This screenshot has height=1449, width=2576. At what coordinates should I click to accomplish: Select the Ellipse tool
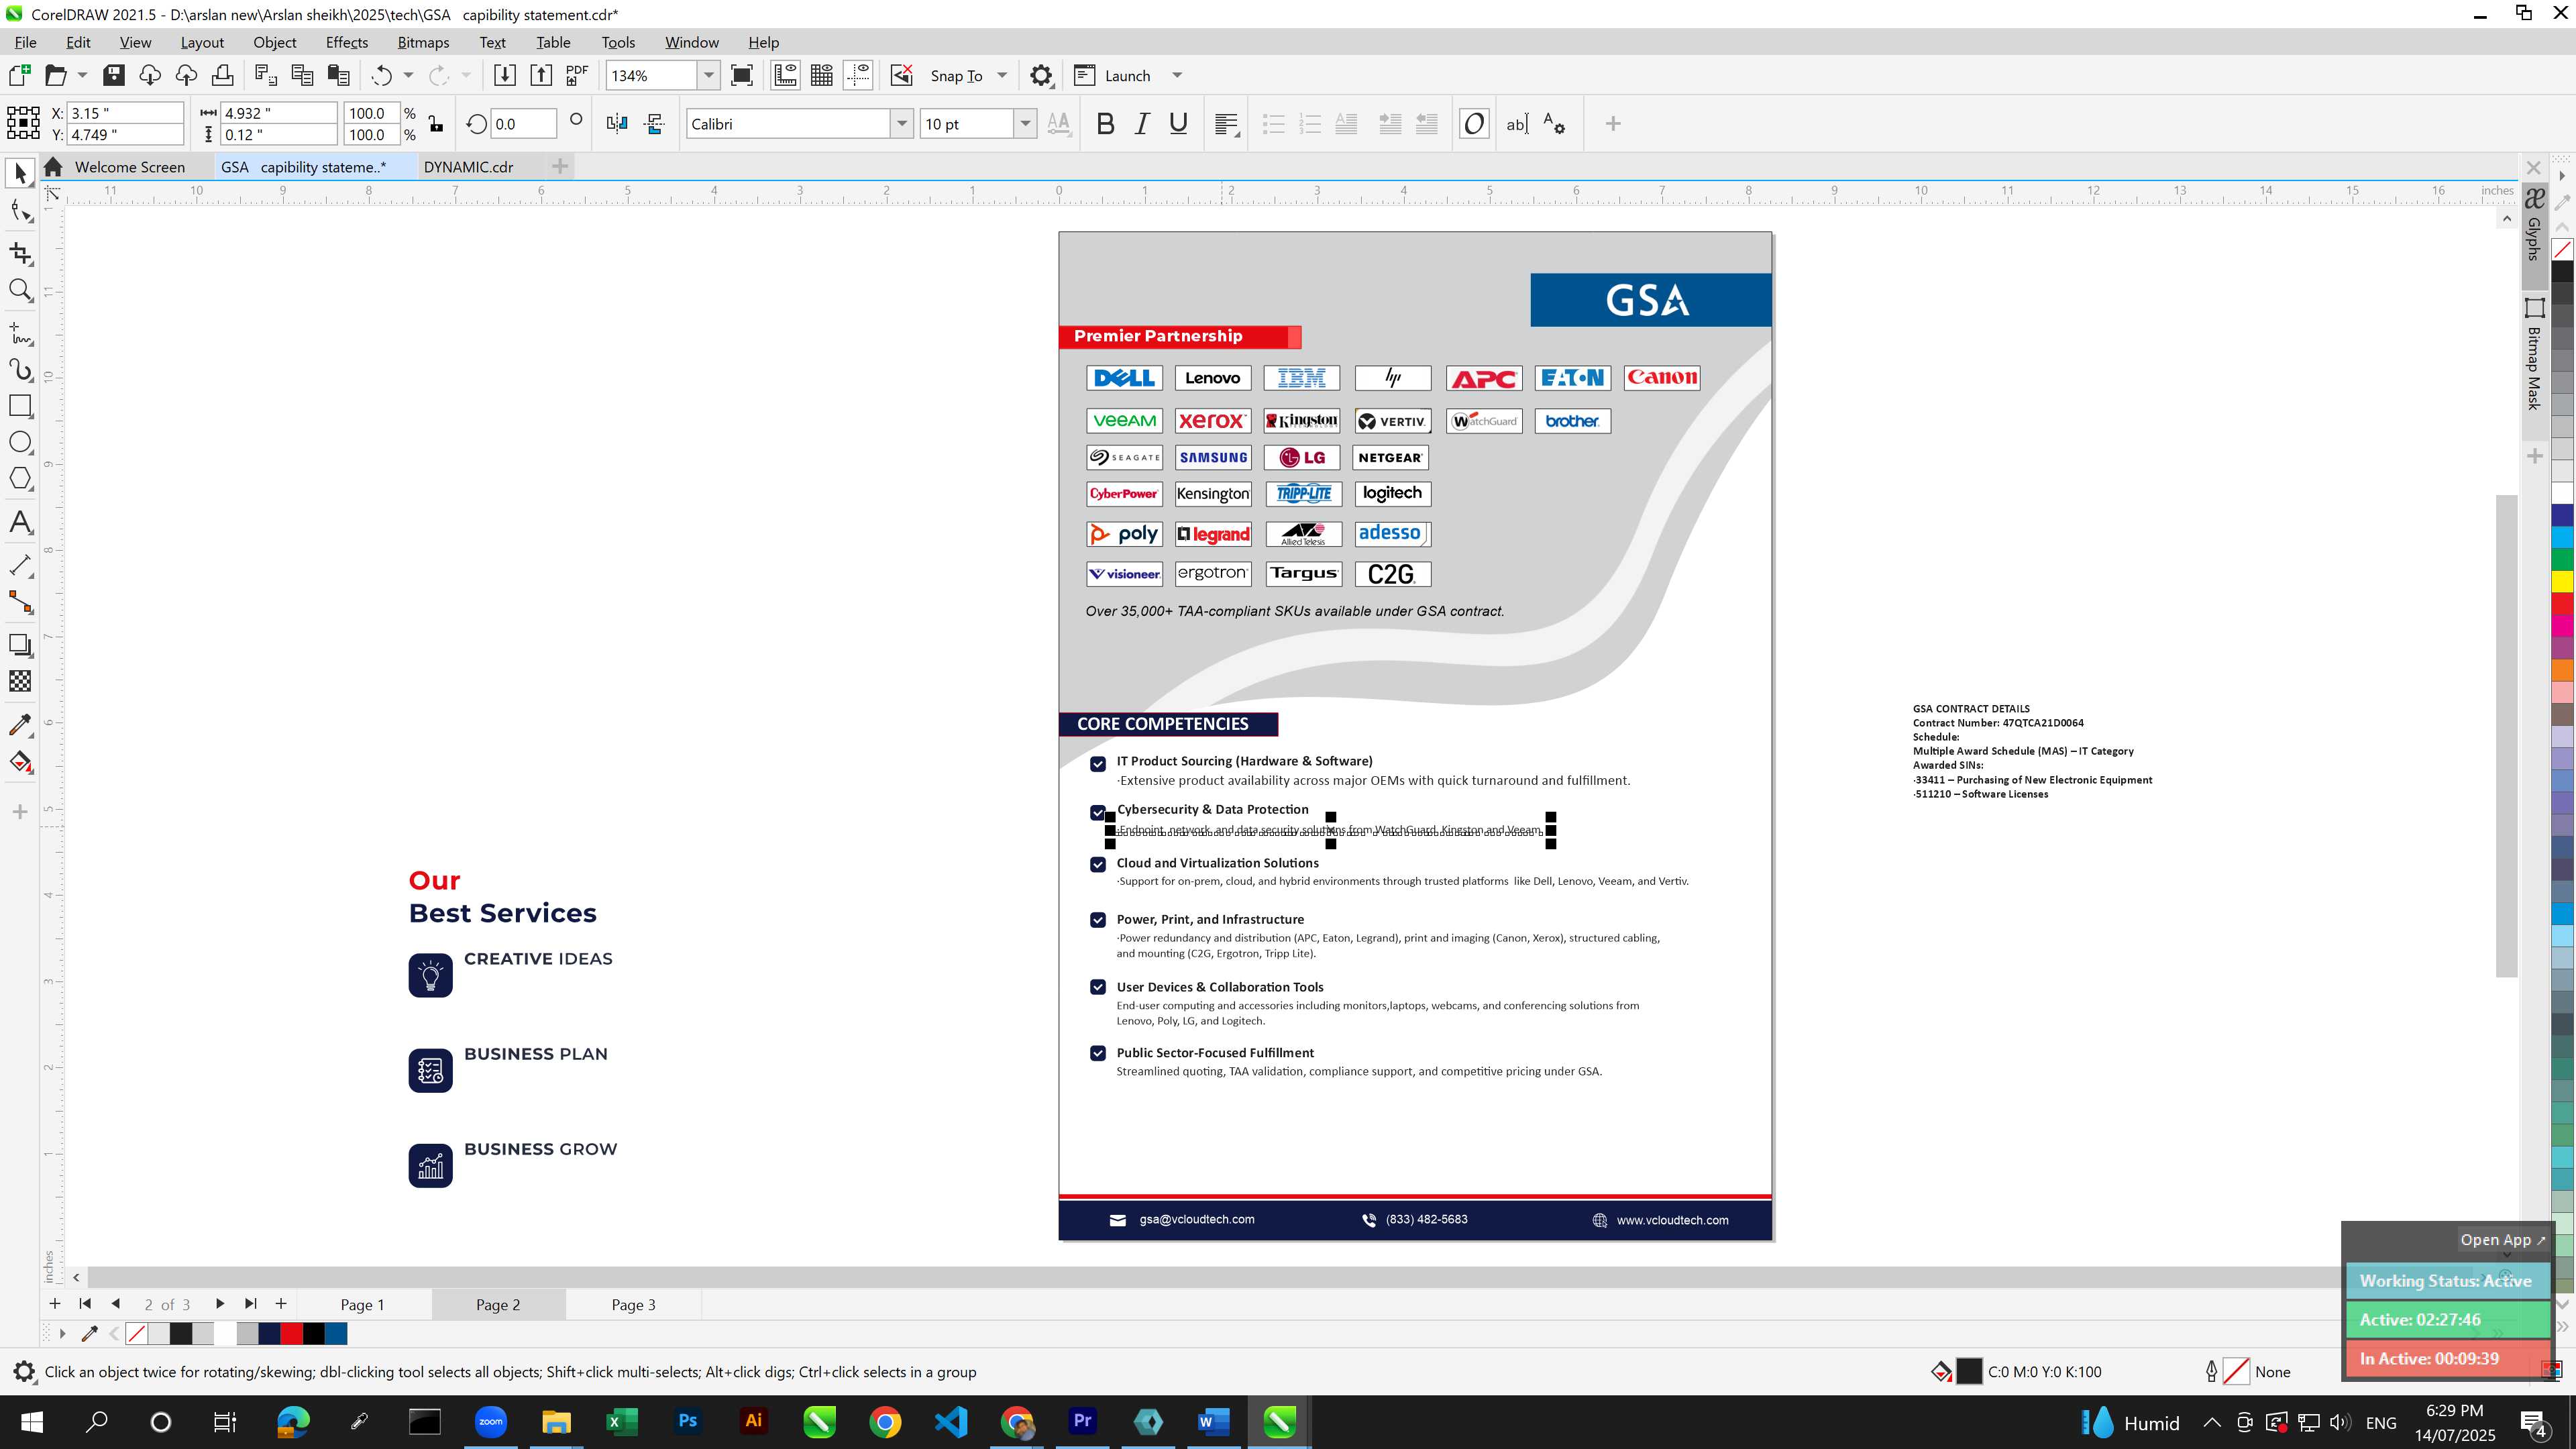20,443
